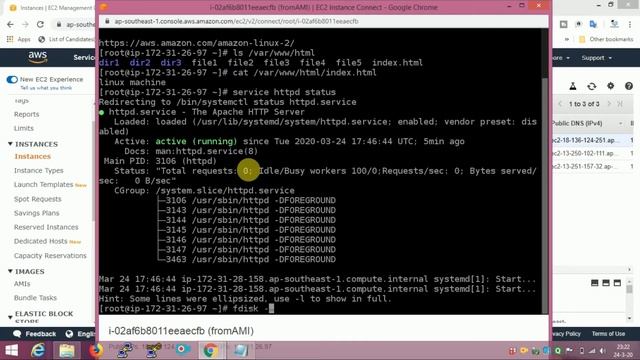Open Spot Requests in the sidebar
The image size is (640, 360).
point(38,199)
